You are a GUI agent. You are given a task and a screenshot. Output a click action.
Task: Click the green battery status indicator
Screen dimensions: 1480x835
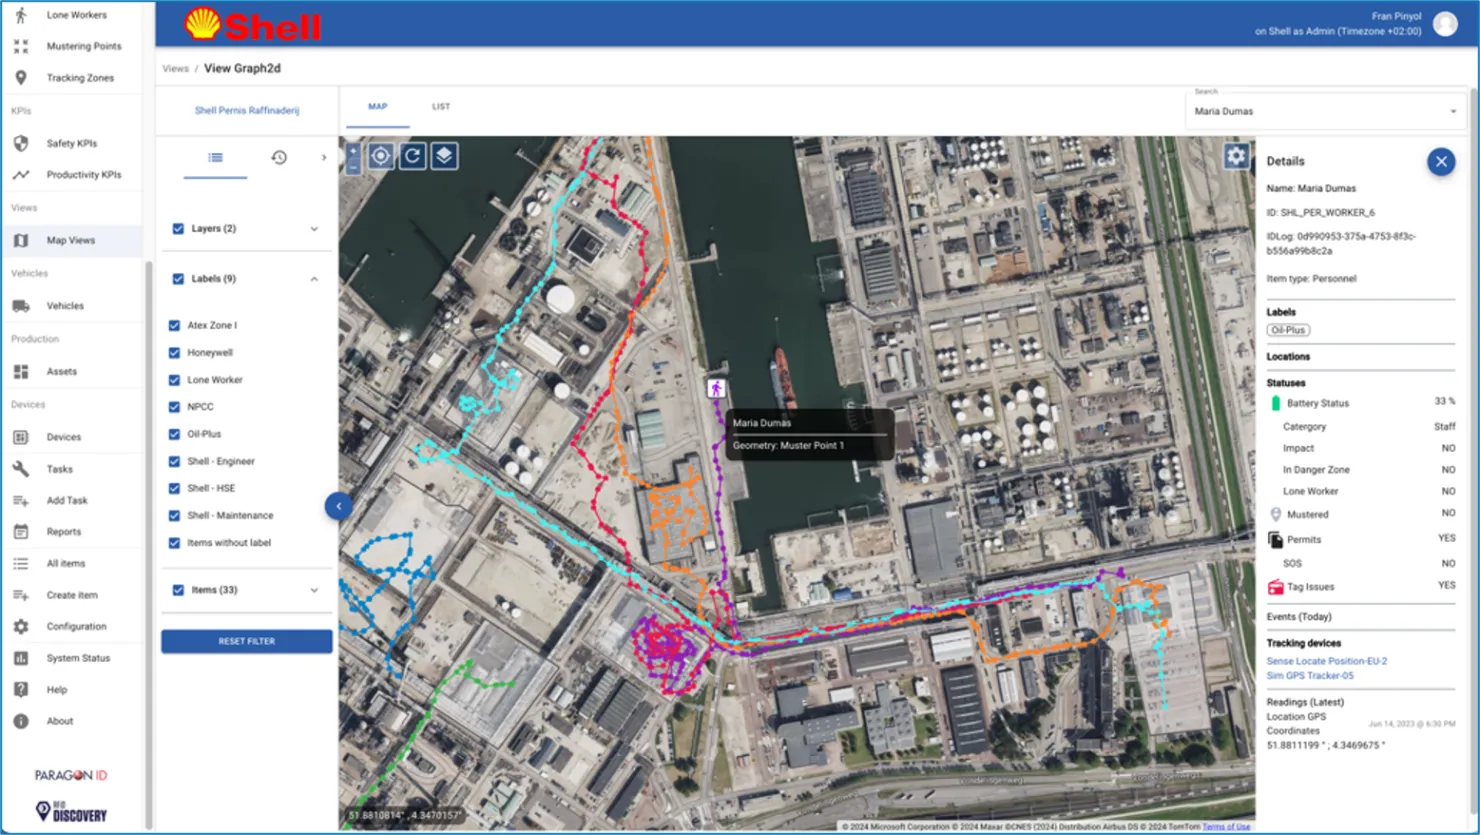pyautogui.click(x=1275, y=402)
